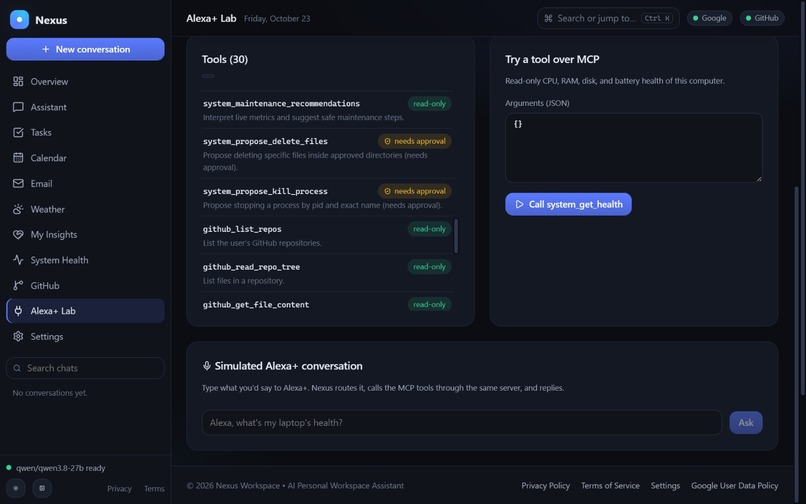Click the Google connection status pill
The height and width of the screenshot is (504, 806).
coord(709,18)
